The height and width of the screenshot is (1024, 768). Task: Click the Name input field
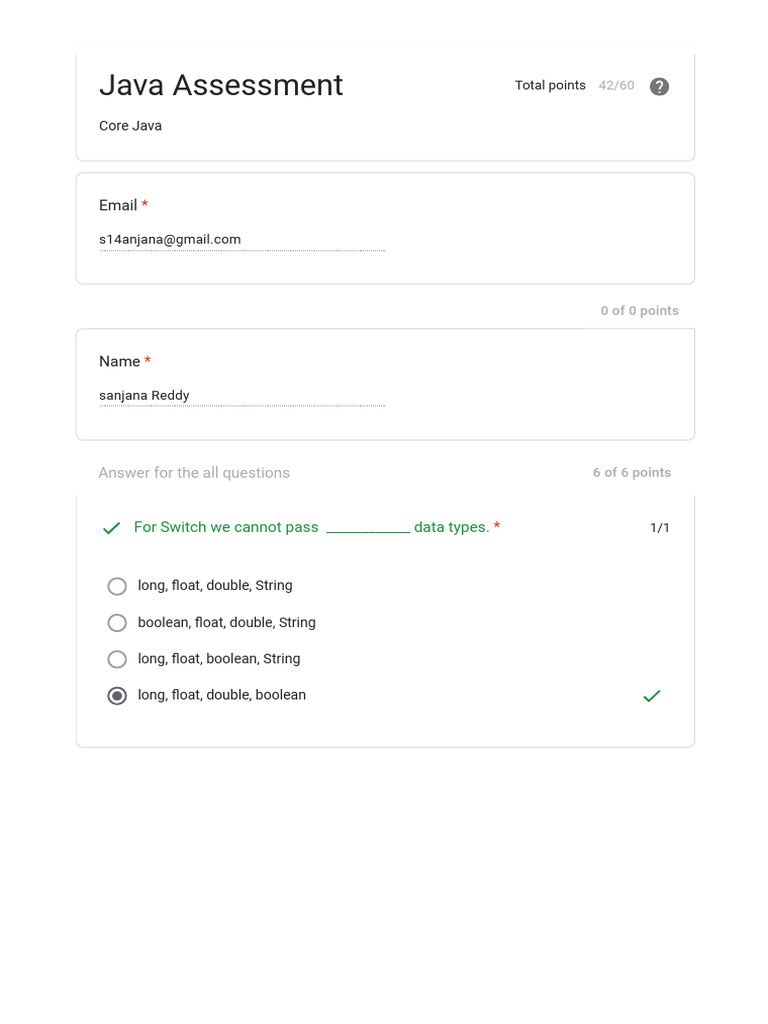[x=241, y=396]
